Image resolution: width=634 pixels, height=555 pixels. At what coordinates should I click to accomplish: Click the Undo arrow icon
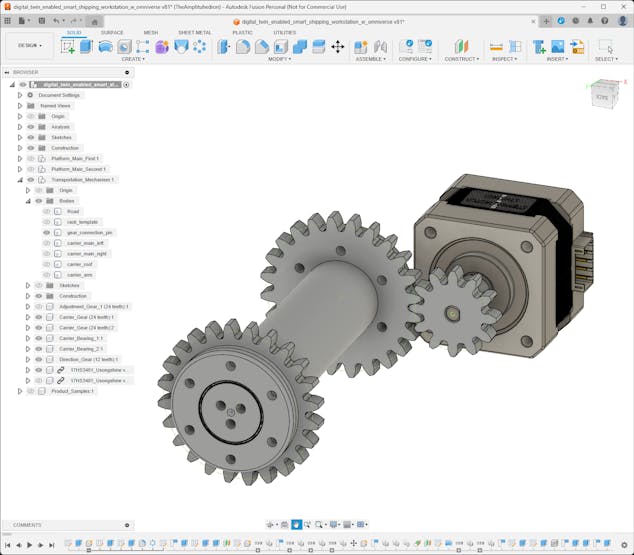pyautogui.click(x=57, y=20)
